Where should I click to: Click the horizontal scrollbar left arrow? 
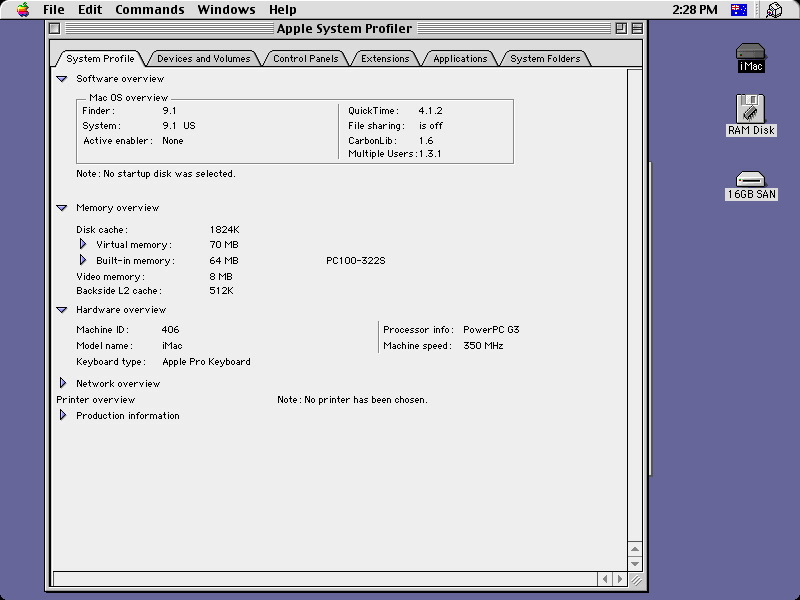click(605, 579)
